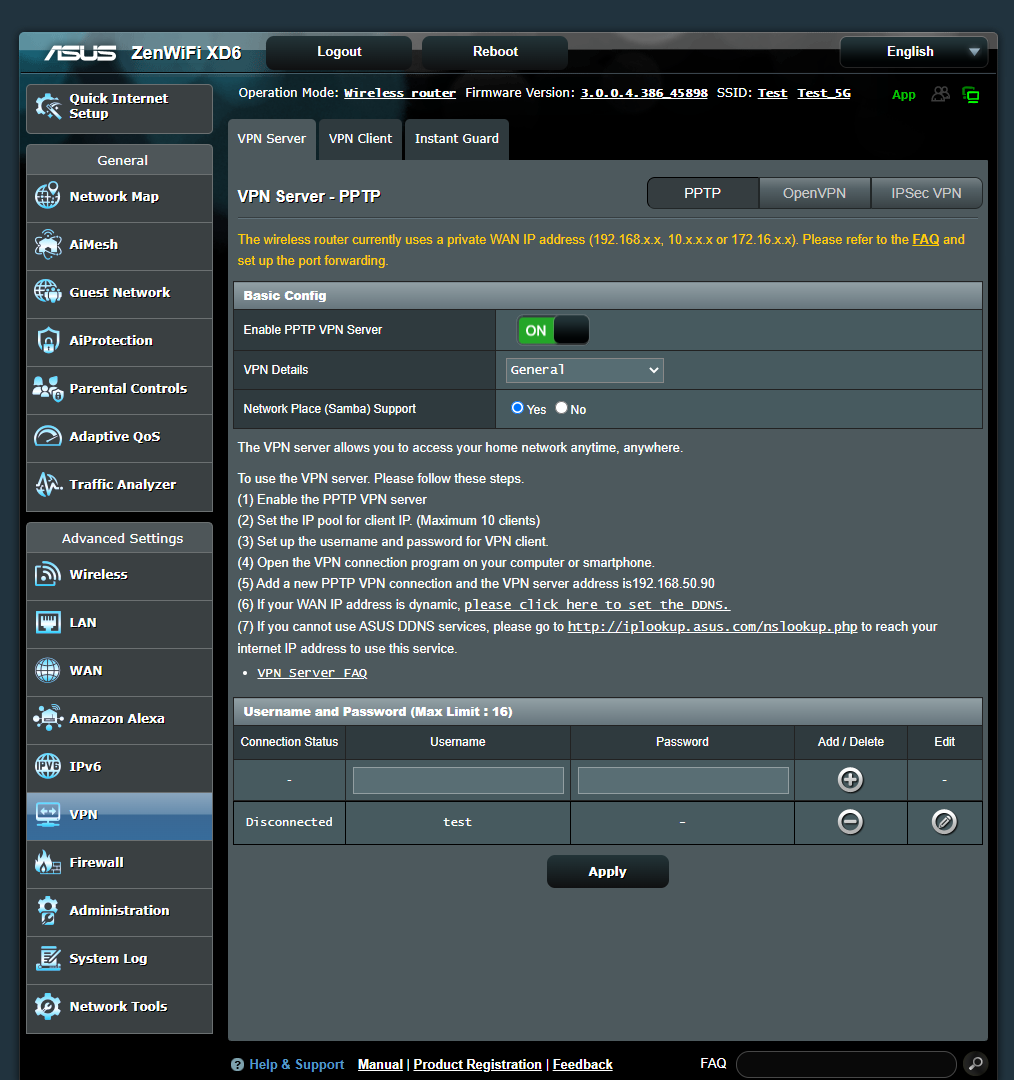Open the VPN Details dropdown

(584, 370)
